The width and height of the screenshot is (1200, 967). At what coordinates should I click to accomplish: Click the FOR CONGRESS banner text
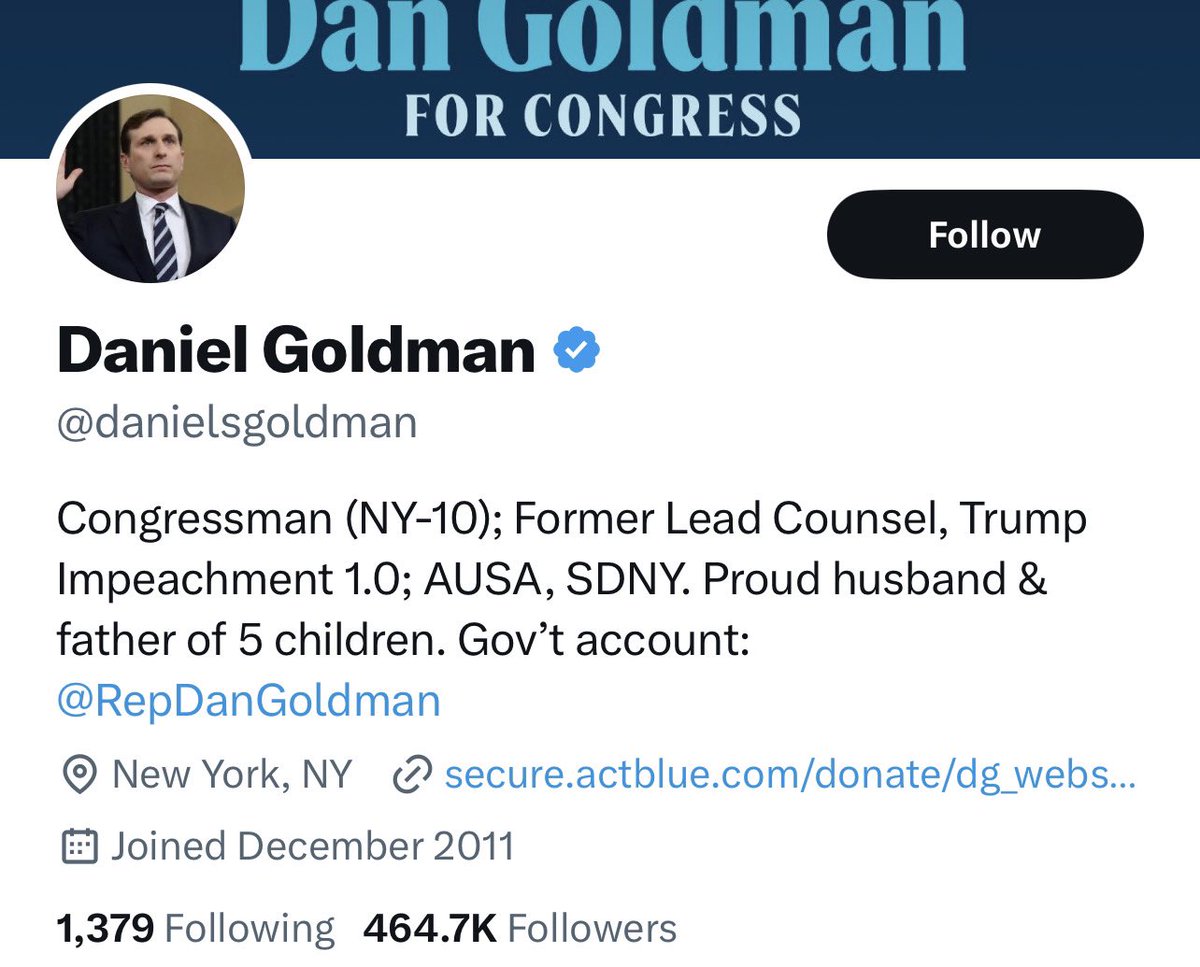click(603, 114)
